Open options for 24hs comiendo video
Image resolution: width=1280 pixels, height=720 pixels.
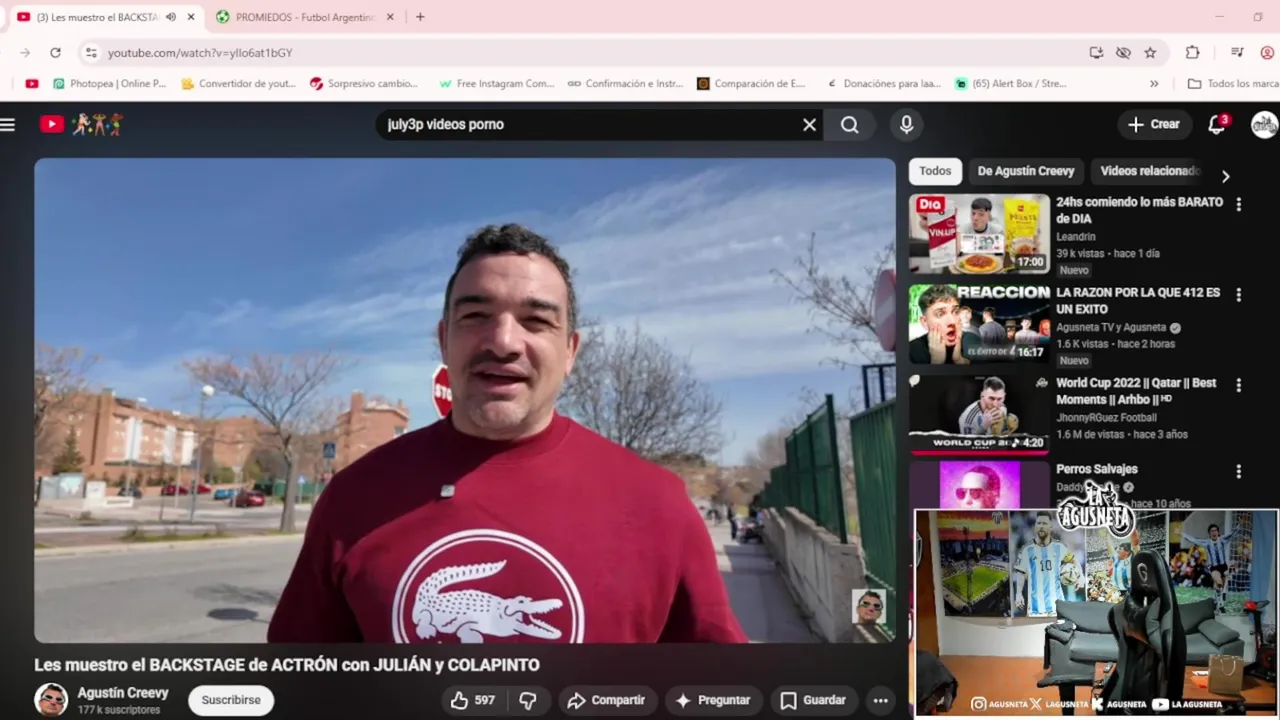[1239, 204]
